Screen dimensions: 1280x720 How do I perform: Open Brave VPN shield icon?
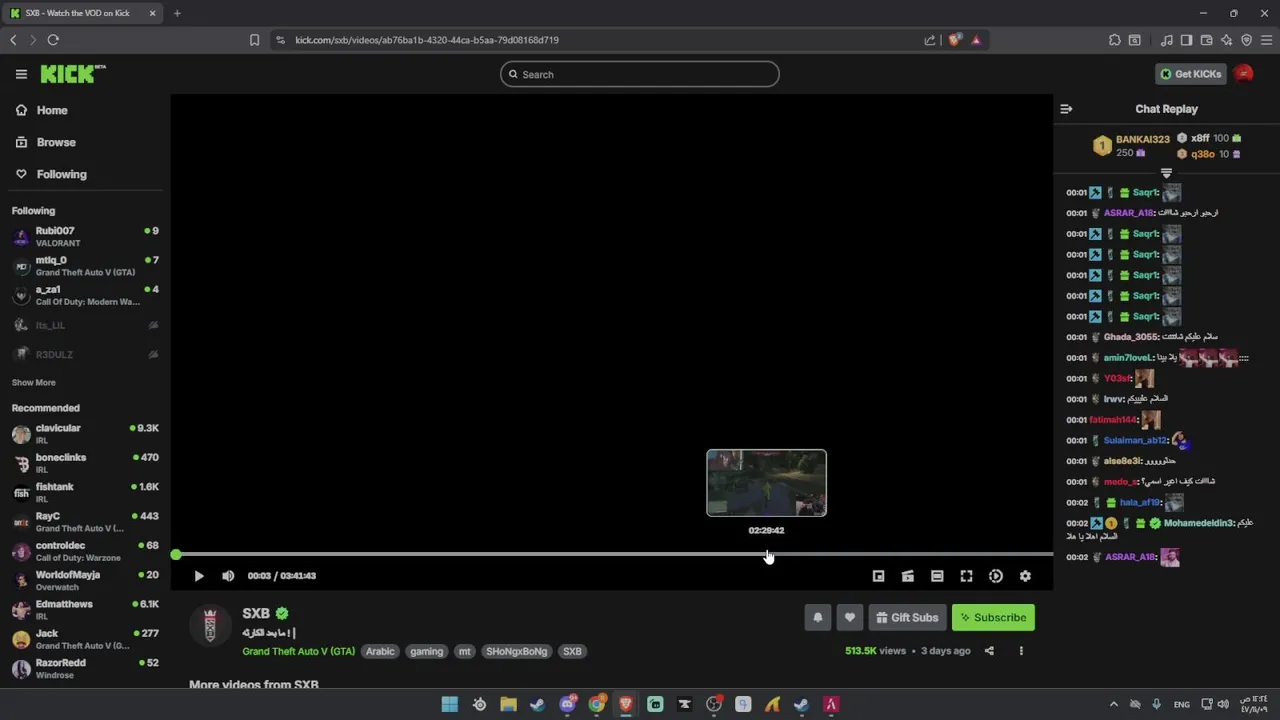(x=1246, y=40)
